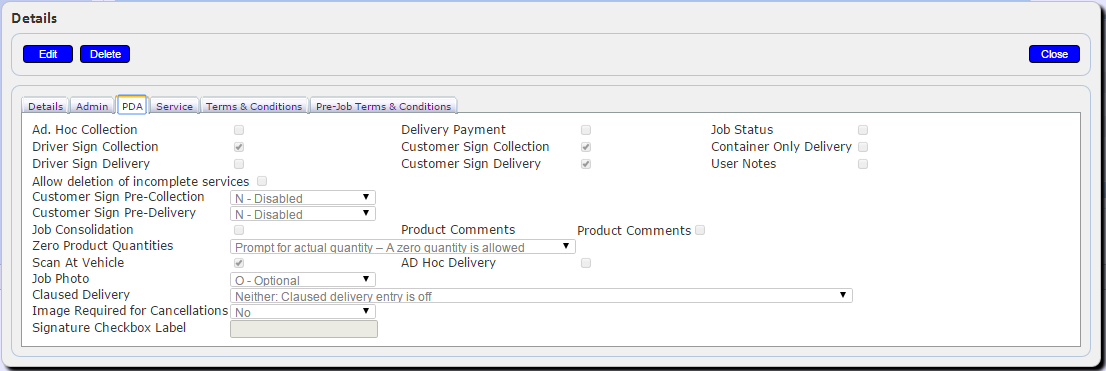Switch to the Details tab
Image resolution: width=1106 pixels, height=371 pixels.
tap(46, 107)
